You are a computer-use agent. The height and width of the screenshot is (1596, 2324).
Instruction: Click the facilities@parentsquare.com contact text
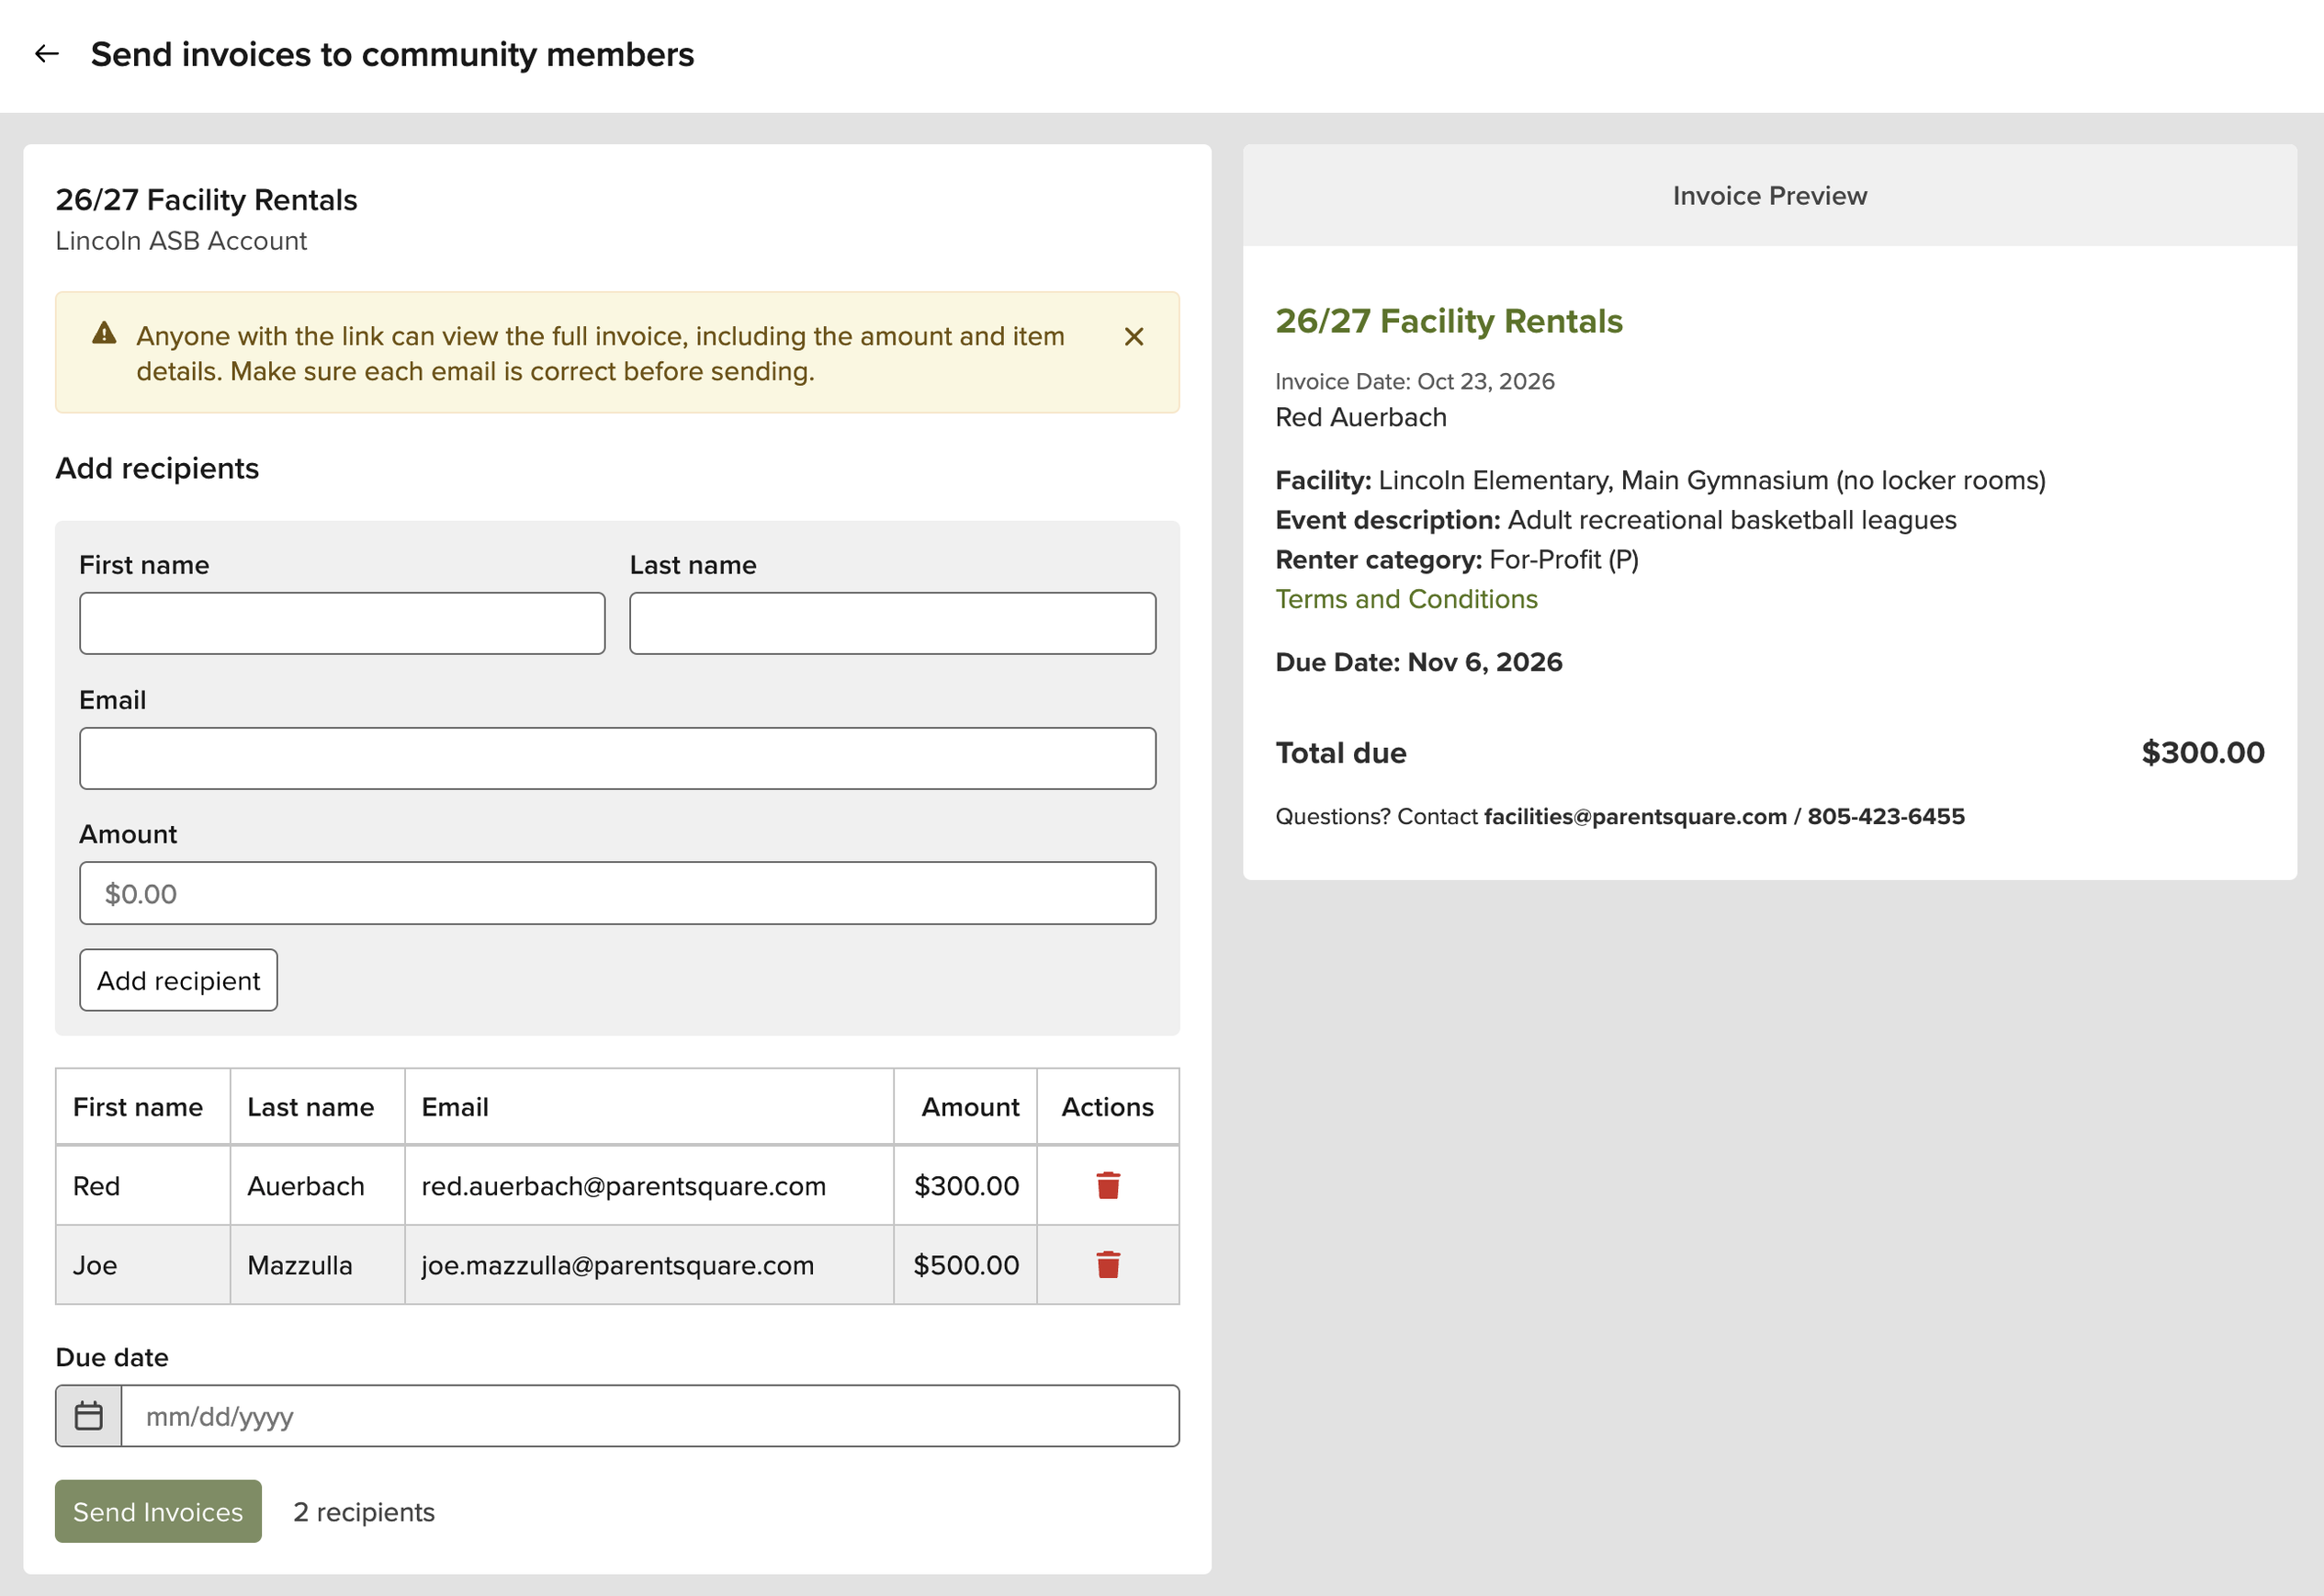click(1634, 817)
